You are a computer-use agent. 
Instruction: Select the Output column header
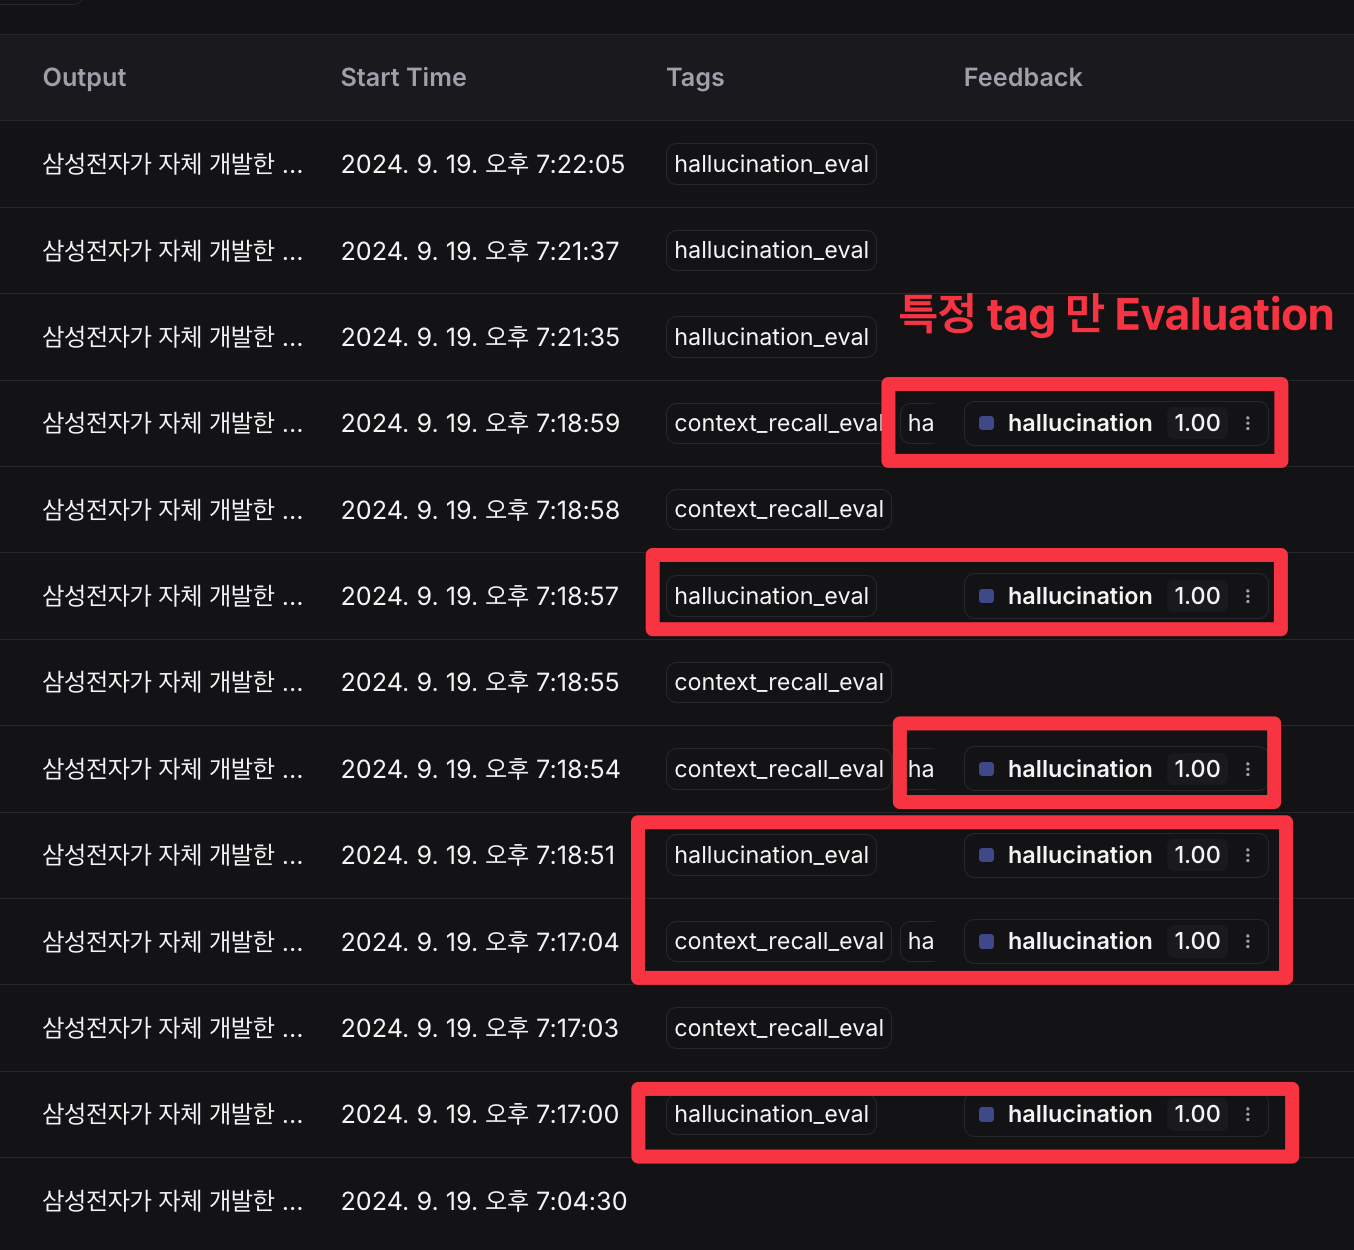point(84,77)
